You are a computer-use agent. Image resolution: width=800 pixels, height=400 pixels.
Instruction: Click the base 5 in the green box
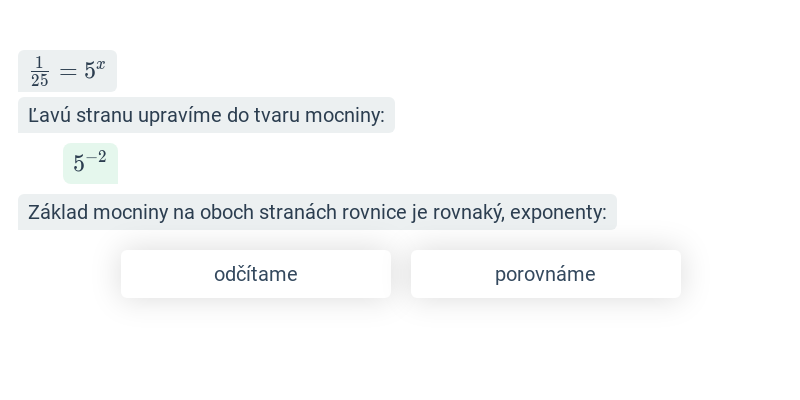79,164
